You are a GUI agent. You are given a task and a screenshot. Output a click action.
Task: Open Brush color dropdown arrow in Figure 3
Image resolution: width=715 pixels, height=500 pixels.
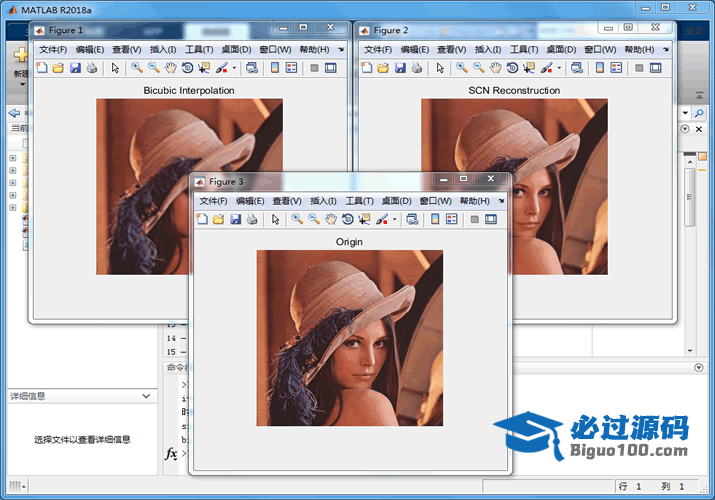395,219
